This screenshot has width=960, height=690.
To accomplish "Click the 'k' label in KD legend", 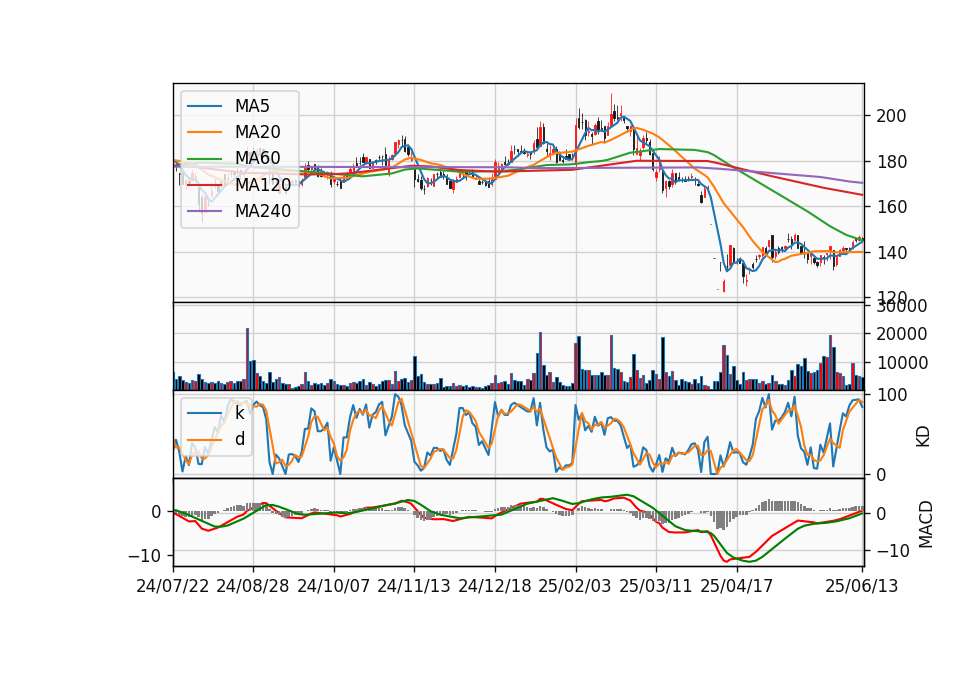I will point(239,413).
